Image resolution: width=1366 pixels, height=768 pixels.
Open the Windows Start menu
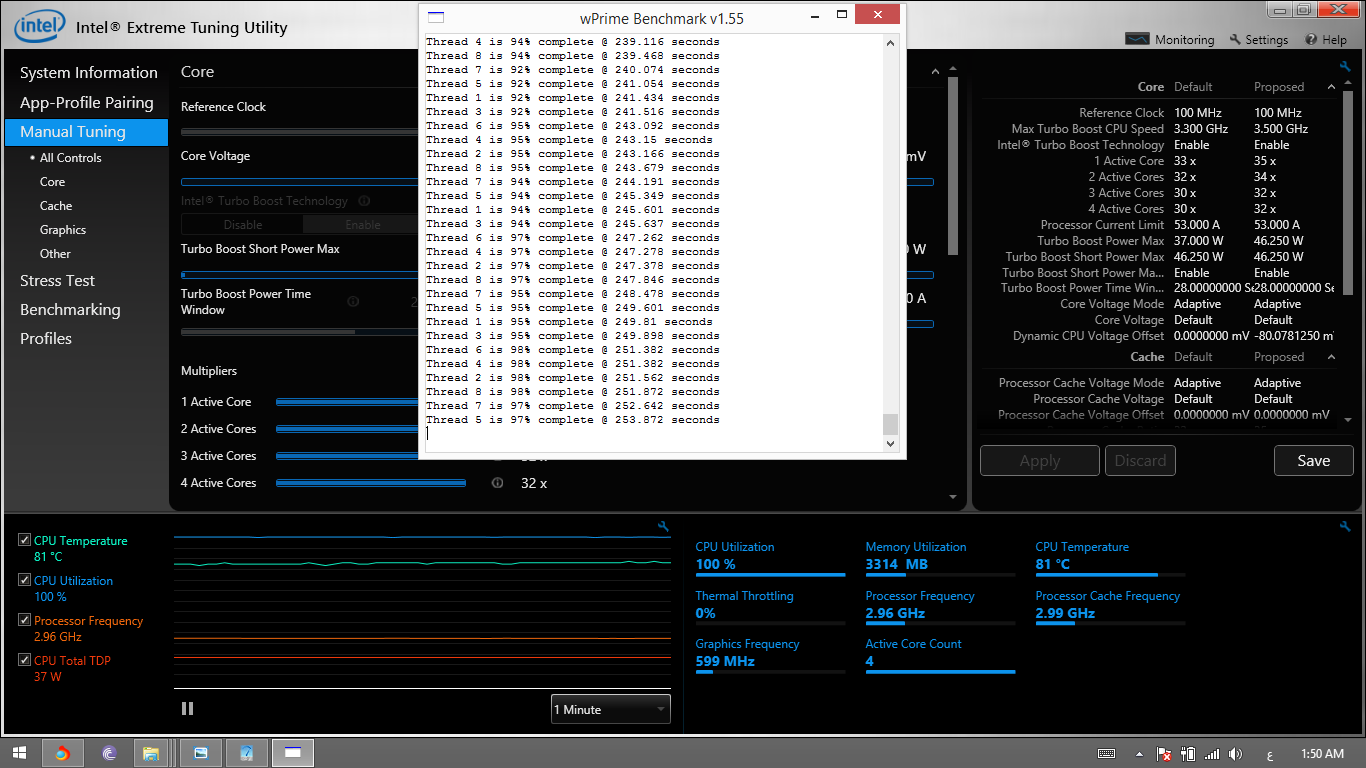(18, 753)
